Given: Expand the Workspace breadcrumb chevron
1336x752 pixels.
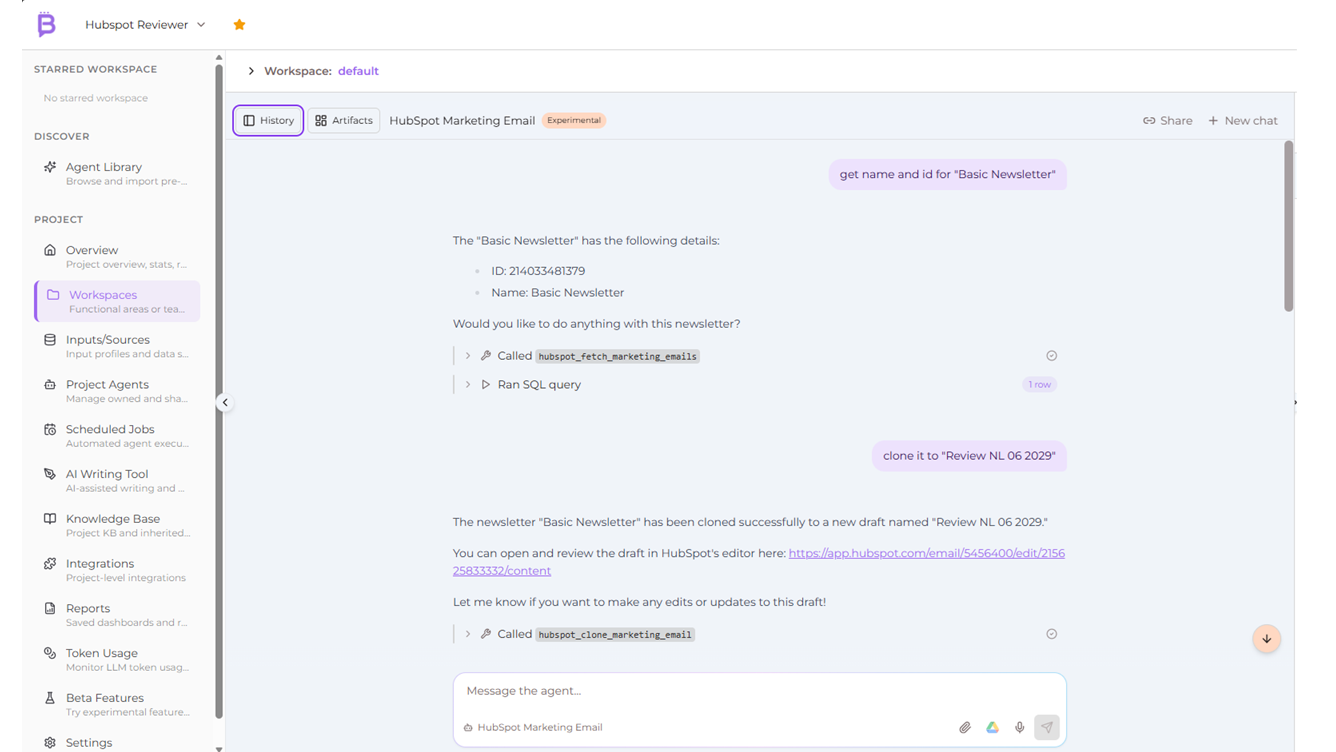Looking at the screenshot, I should pyautogui.click(x=251, y=71).
